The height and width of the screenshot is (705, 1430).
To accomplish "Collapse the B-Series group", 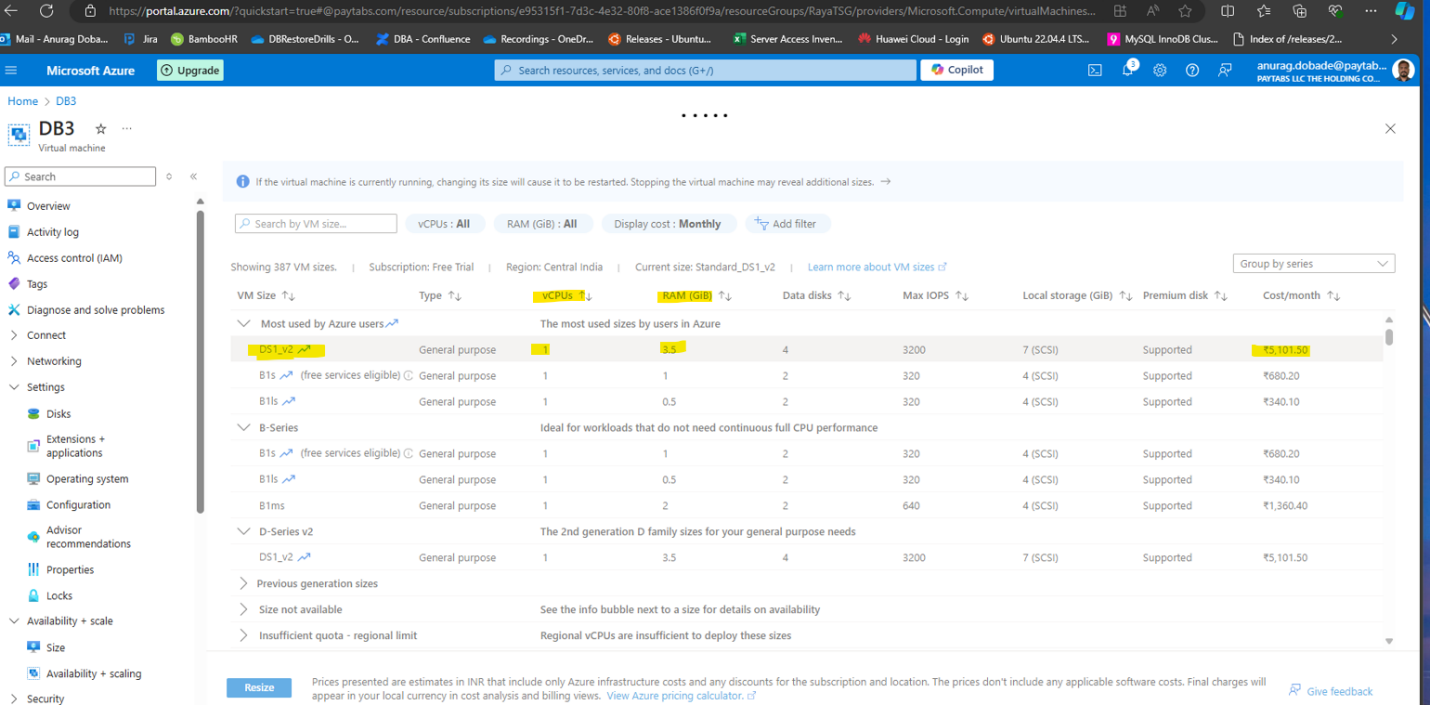I will [x=243, y=428].
